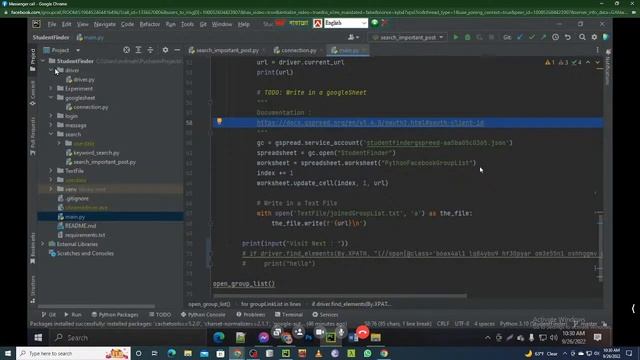Open Project panel options gear
640x360 pixels.
coord(165,50)
